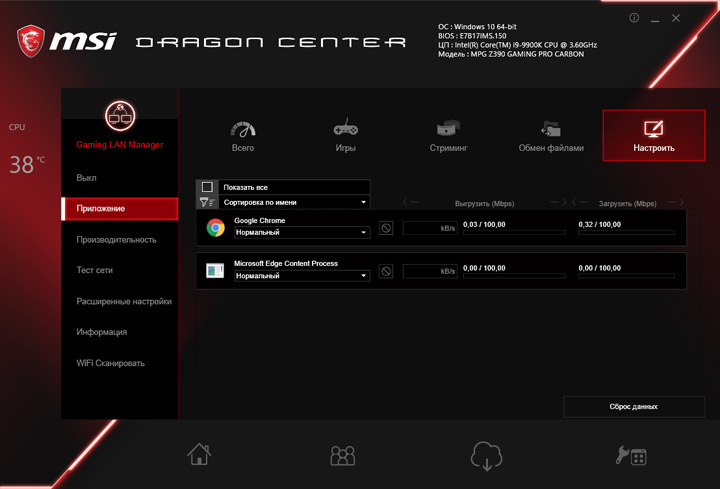
Task: Open the info icon in title bar
Action: (x=634, y=18)
